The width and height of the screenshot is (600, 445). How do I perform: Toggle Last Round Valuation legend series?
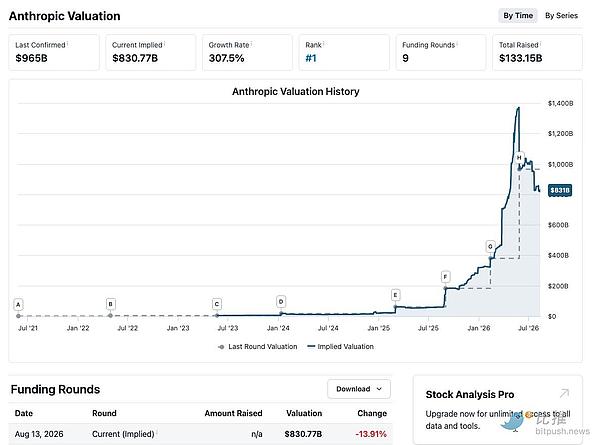click(x=258, y=347)
